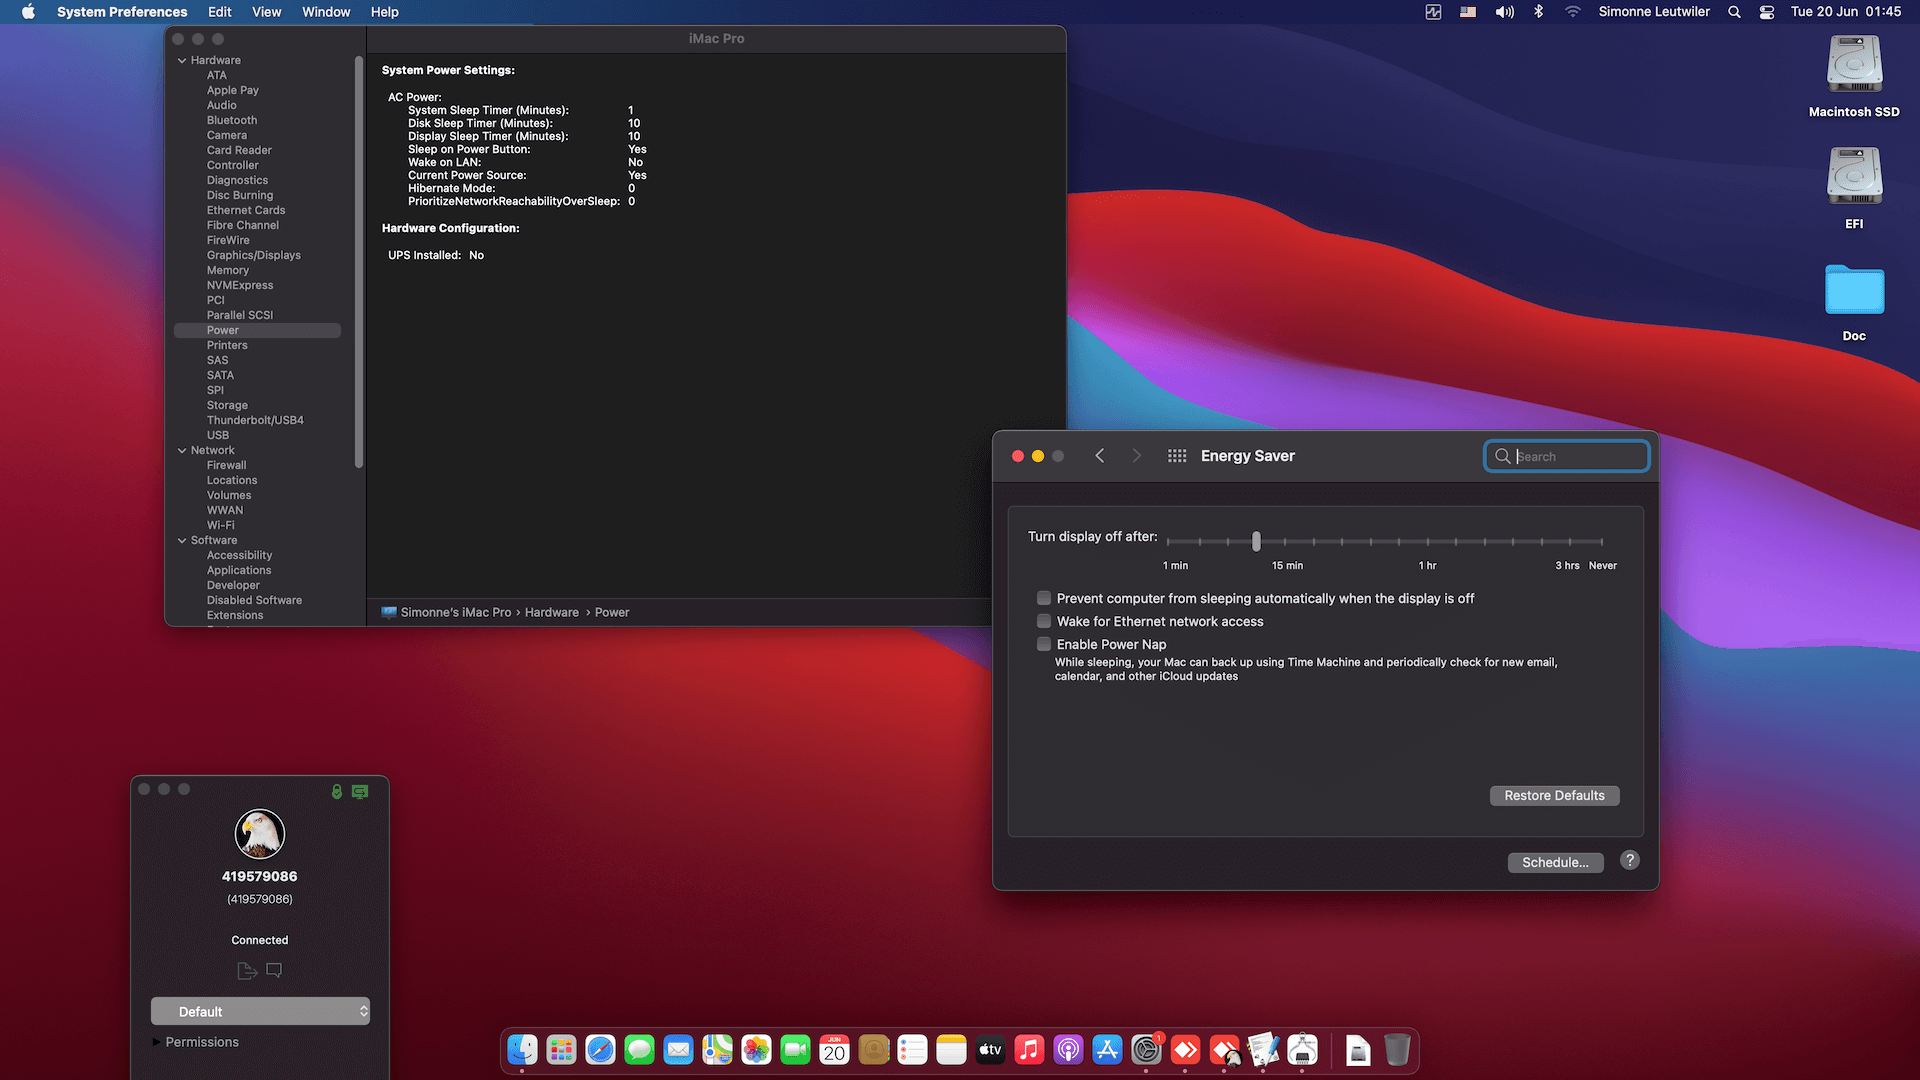
Task: Open Photos from the Dock
Action: (756, 1050)
